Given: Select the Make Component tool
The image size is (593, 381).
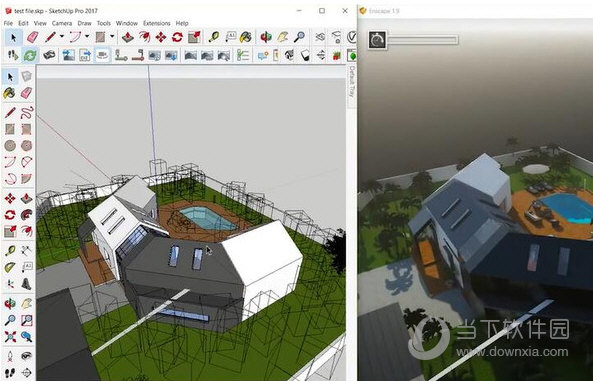Looking at the screenshot, I should click(26, 76).
